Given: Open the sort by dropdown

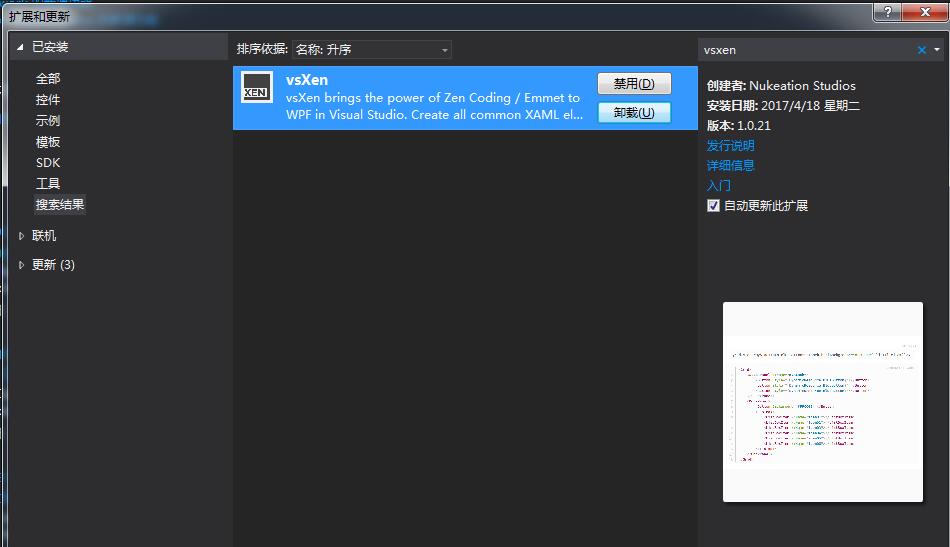Looking at the screenshot, I should pyautogui.click(x=371, y=50).
